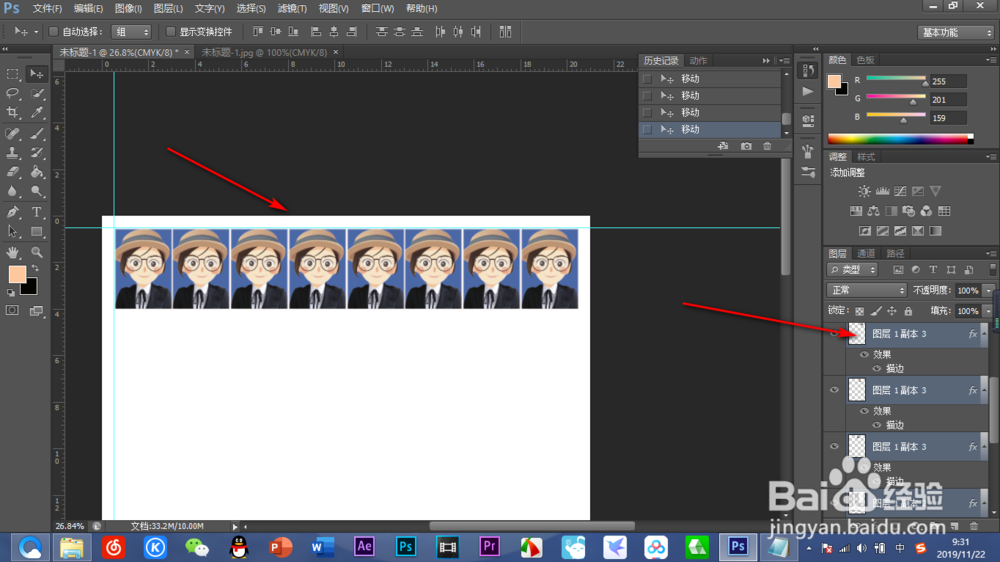Click the R color slider
The height and width of the screenshot is (562, 1000).
(x=896, y=78)
